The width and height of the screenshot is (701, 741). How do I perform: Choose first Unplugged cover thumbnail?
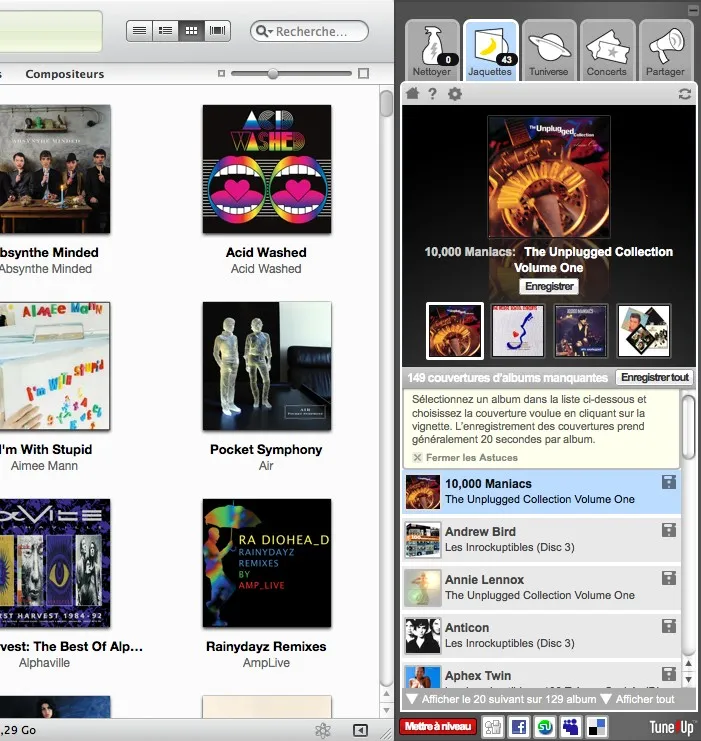tap(454, 331)
